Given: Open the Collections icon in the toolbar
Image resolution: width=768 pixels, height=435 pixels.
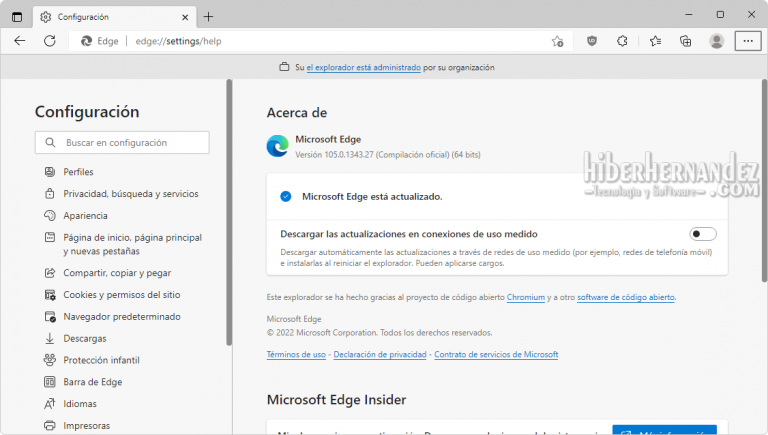Looking at the screenshot, I should [686, 41].
